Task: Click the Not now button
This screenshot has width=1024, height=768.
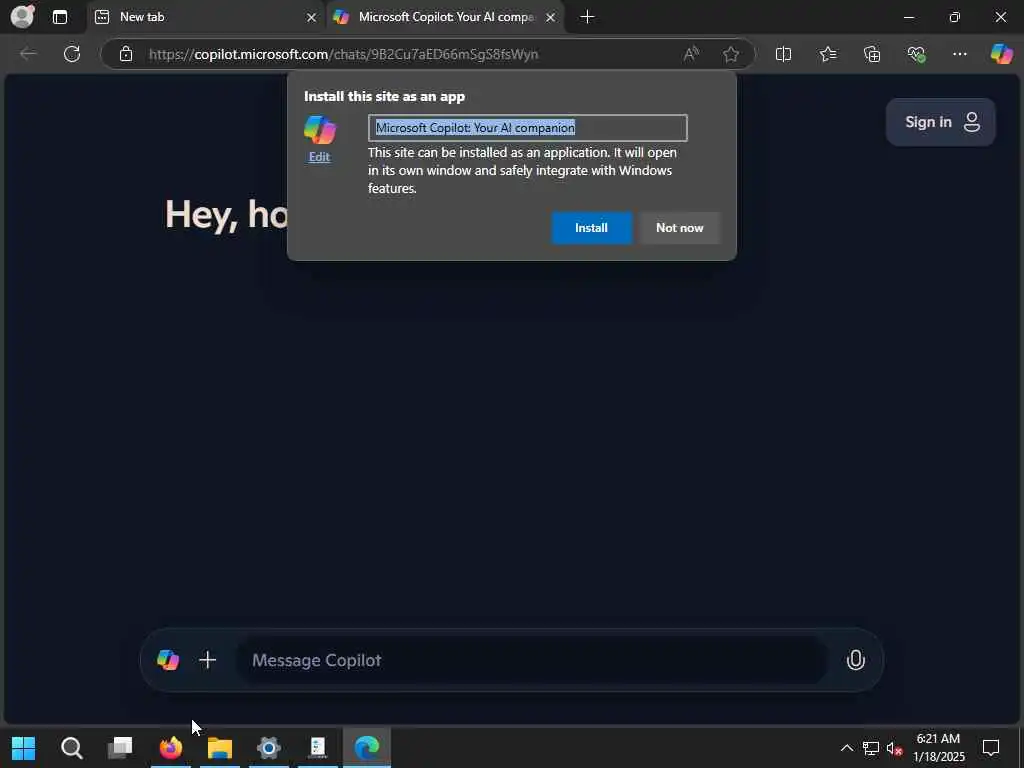Action: tap(680, 228)
